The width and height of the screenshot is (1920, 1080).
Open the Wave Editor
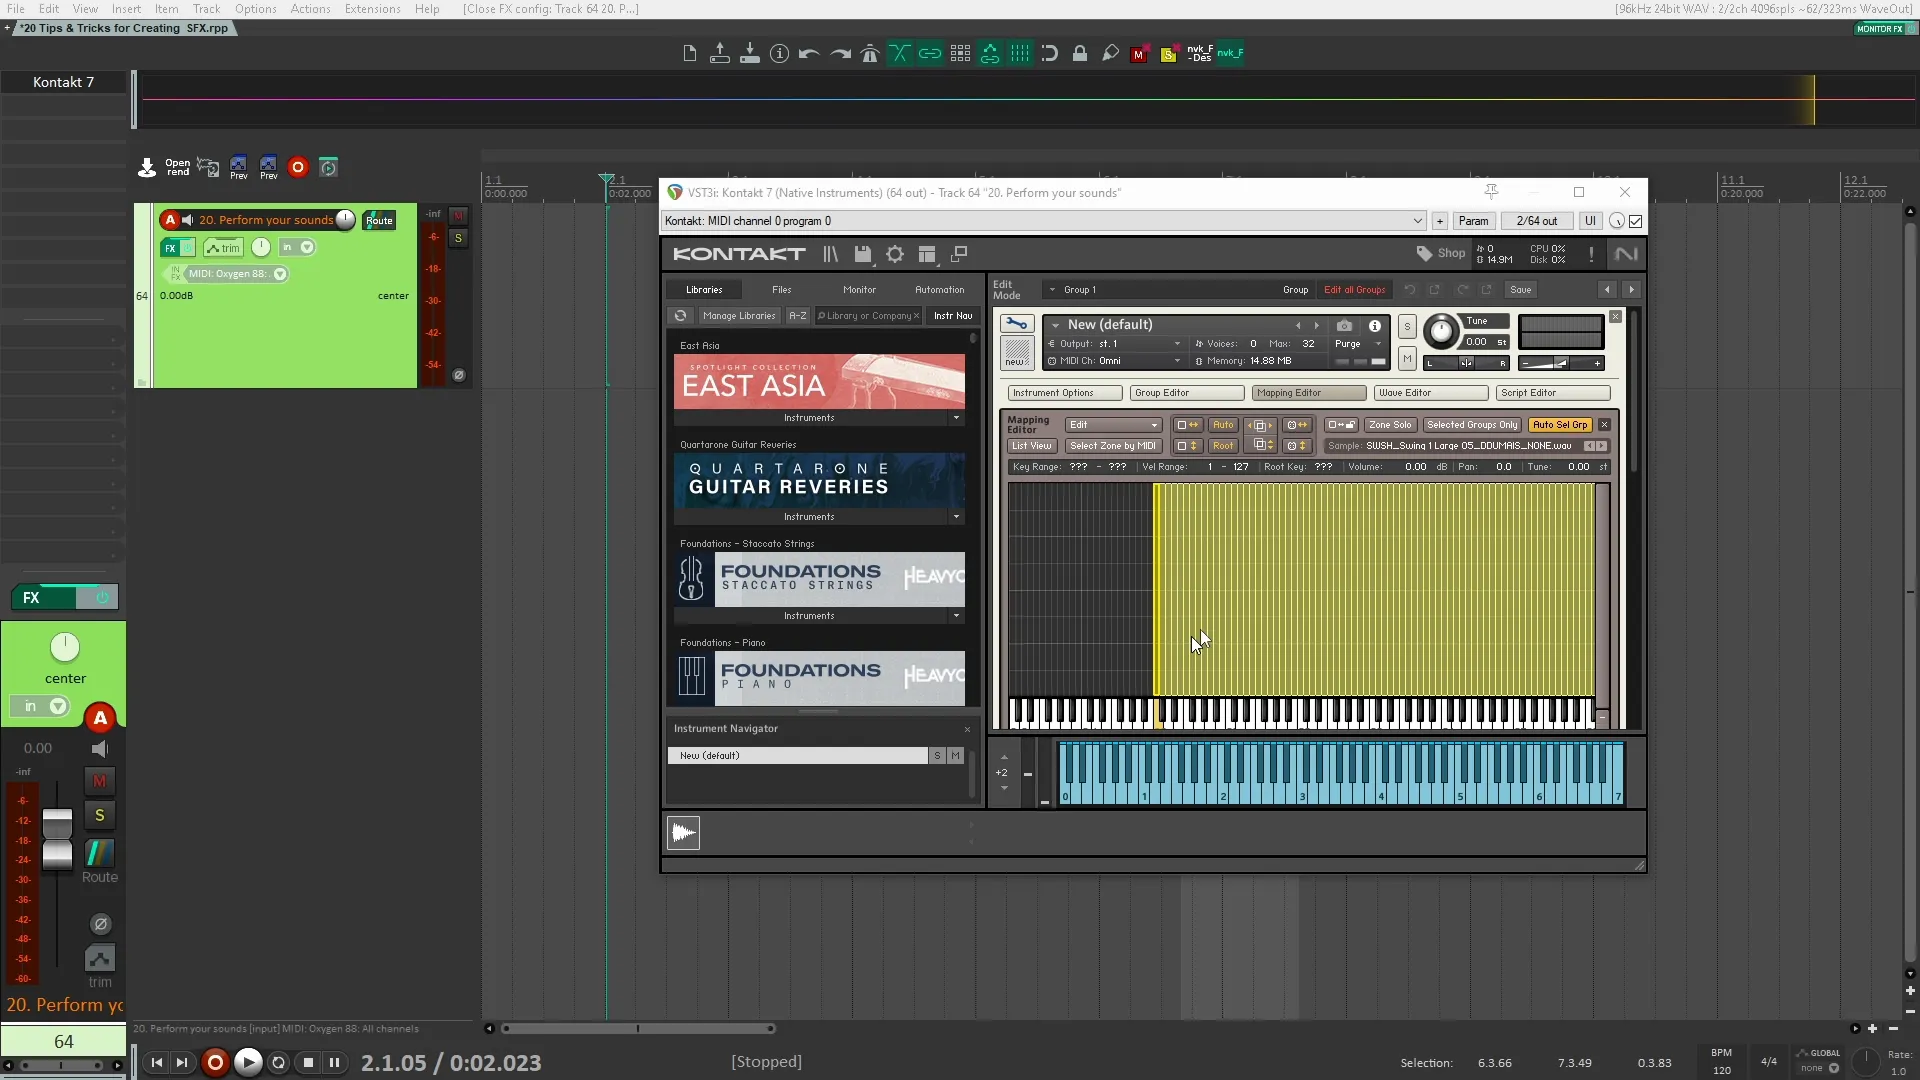tap(1431, 393)
